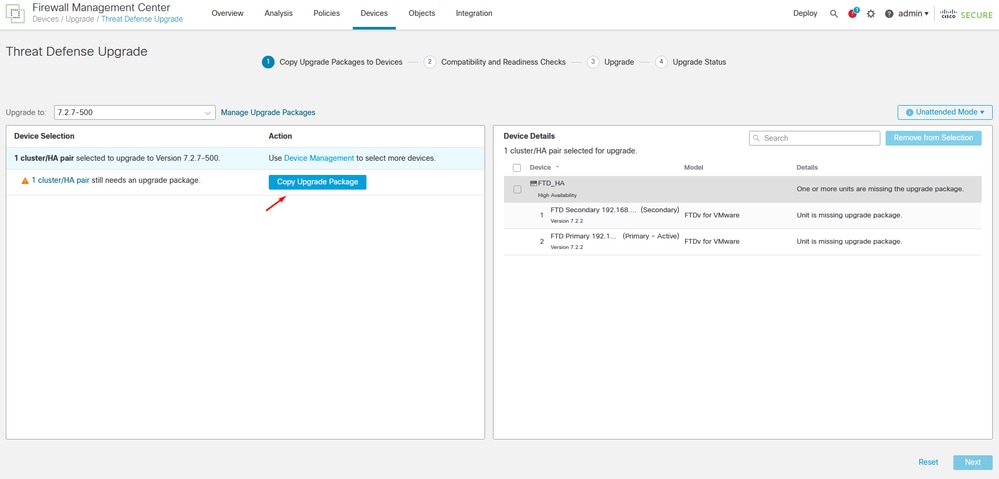999x479 pixels.
Task: Open the help question mark icon
Action: coord(889,13)
